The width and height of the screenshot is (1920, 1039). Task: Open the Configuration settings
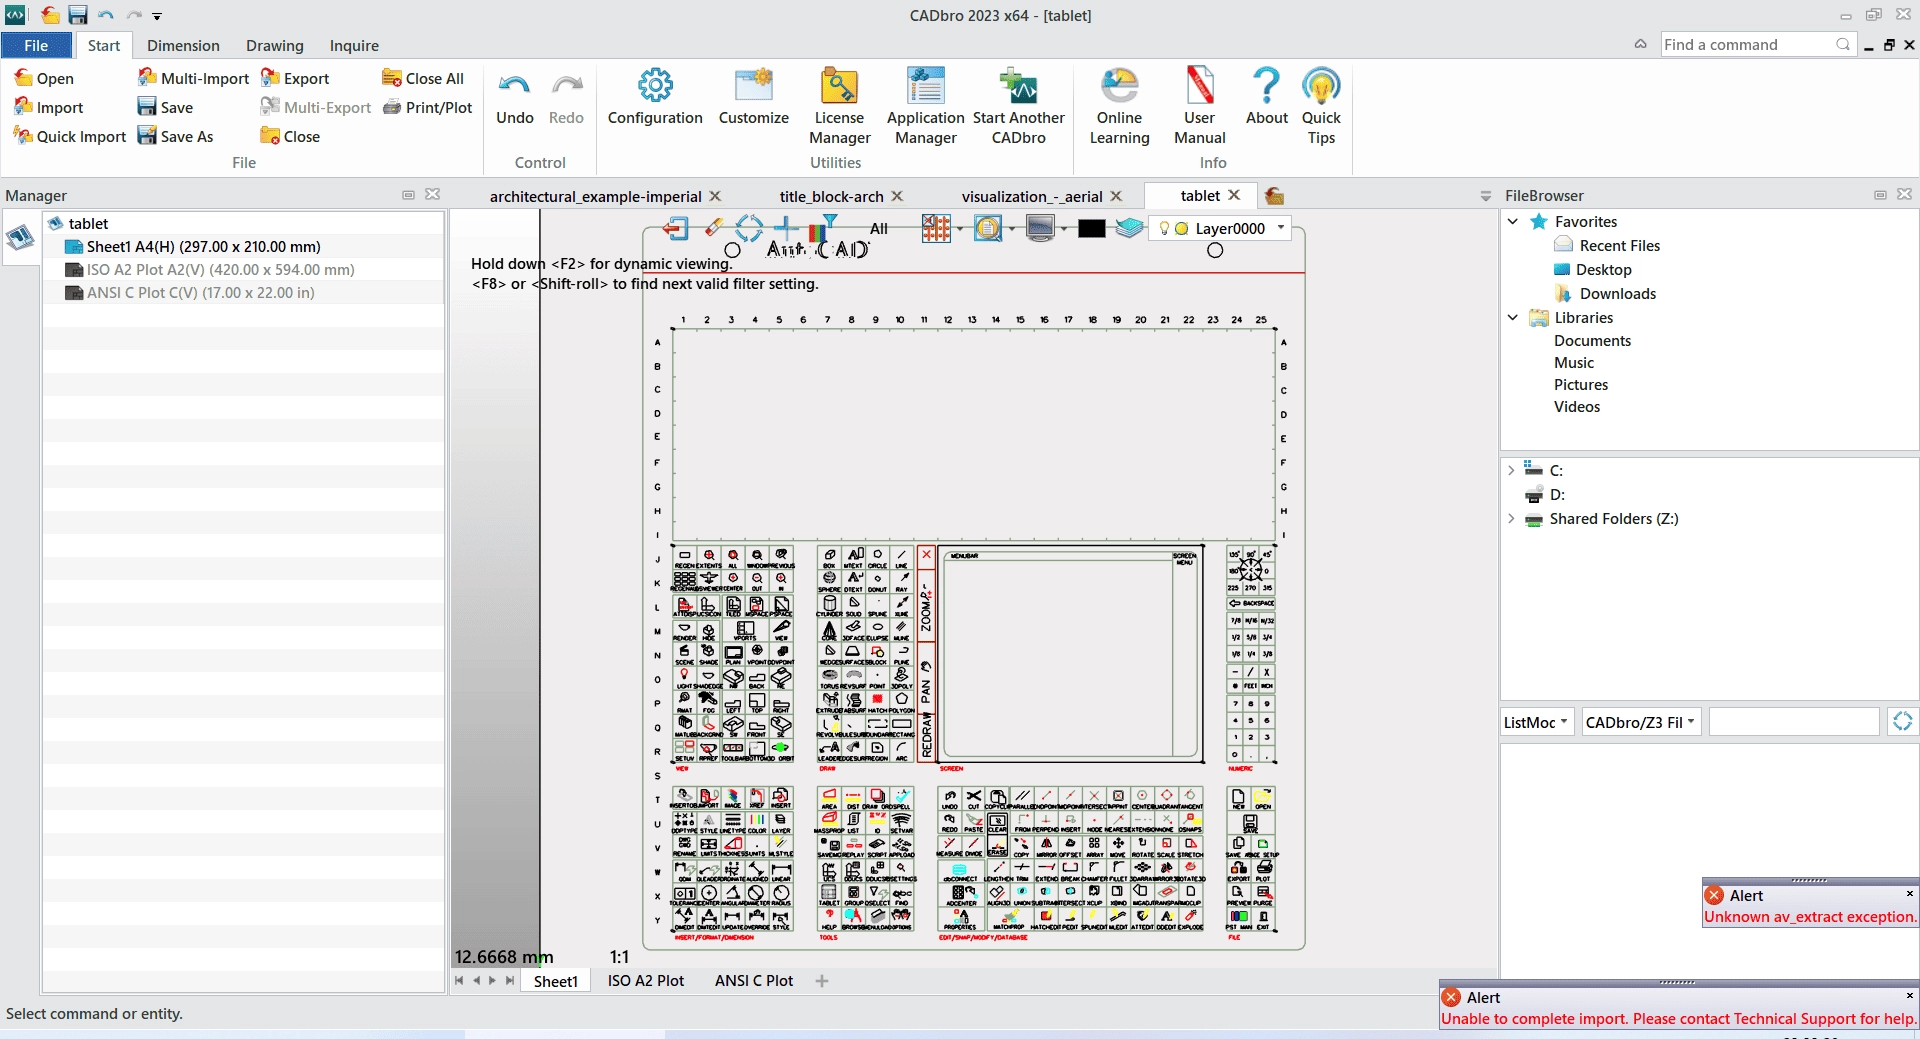pos(655,98)
